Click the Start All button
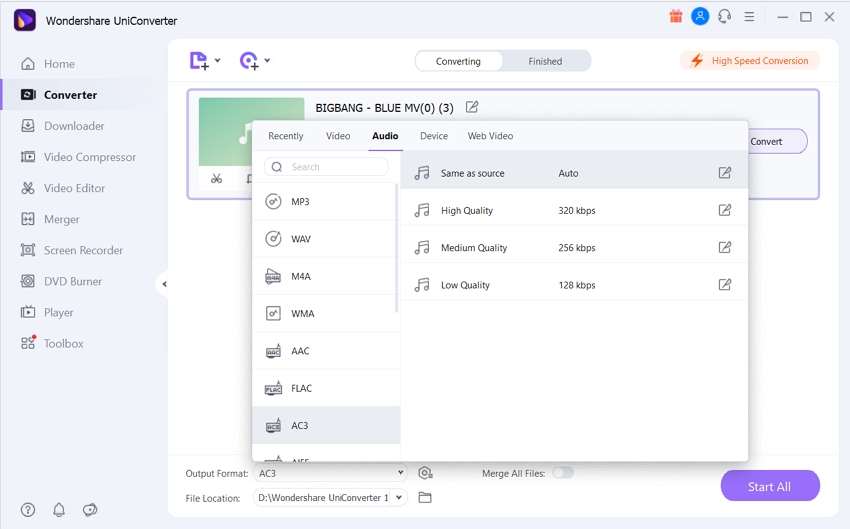The height and width of the screenshot is (529, 850). 770,486
